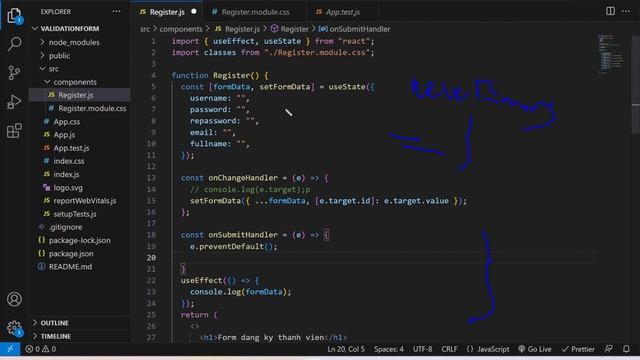Click components in the breadcrumb

point(181,29)
